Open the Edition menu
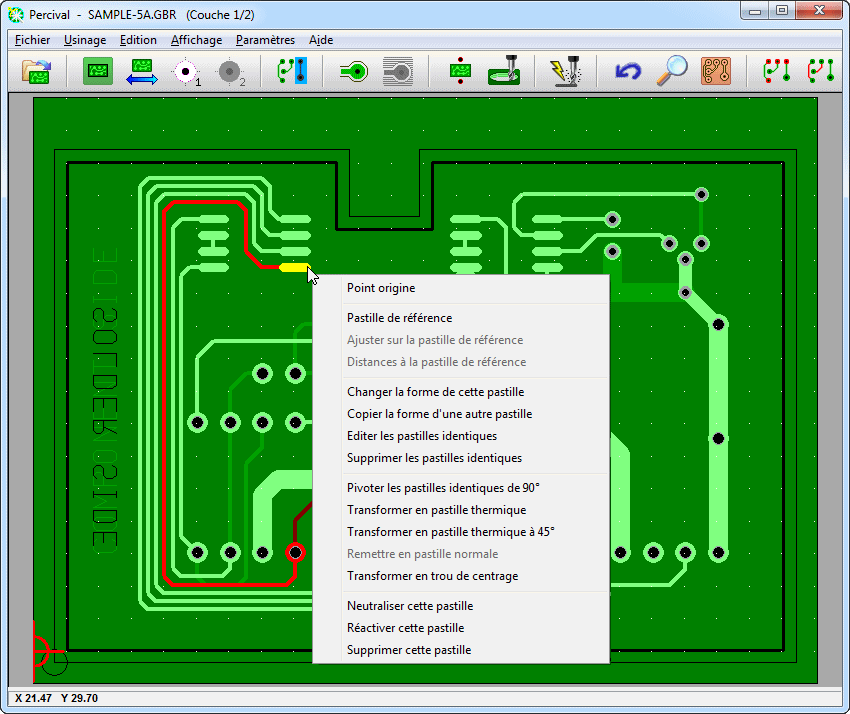The image size is (850, 714). point(138,40)
